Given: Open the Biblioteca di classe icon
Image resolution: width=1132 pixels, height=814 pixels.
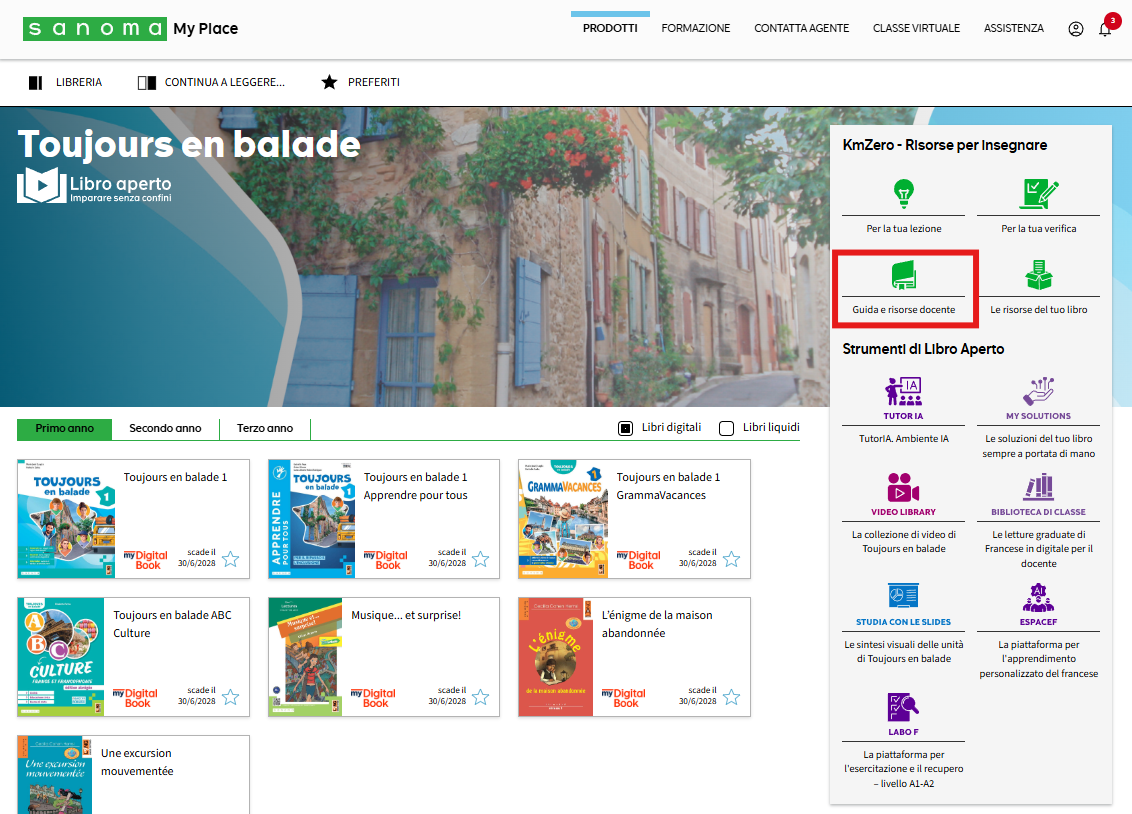Looking at the screenshot, I should pos(1038,487).
